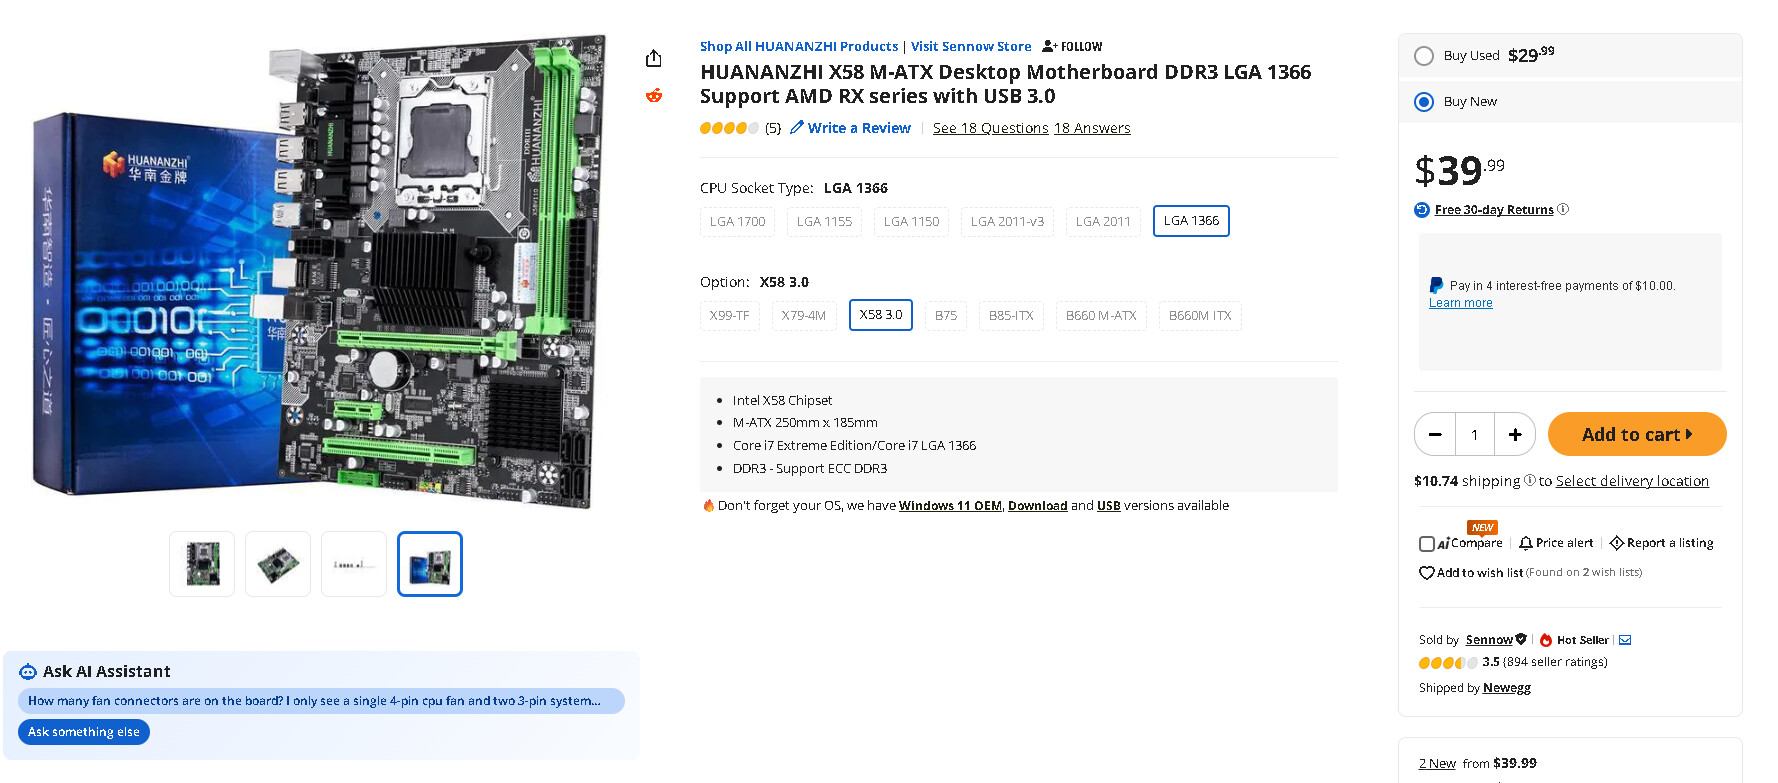This screenshot has height=783, width=1778.
Task: Click the share icon beside product image
Action: pyautogui.click(x=653, y=58)
